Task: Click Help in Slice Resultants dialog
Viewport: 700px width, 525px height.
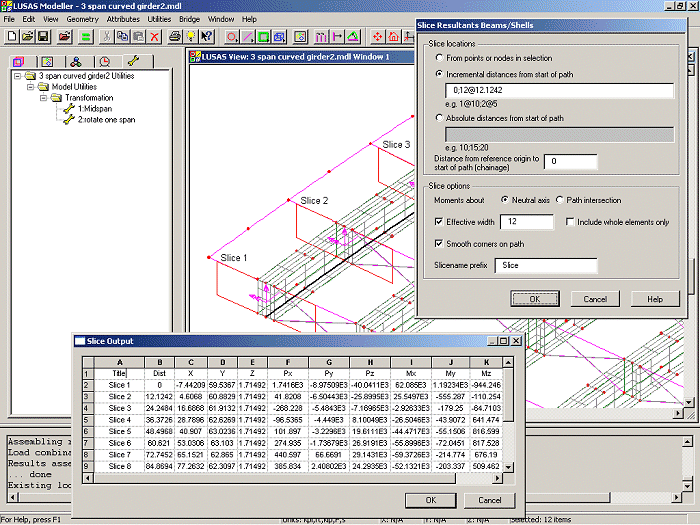Action: [x=655, y=299]
